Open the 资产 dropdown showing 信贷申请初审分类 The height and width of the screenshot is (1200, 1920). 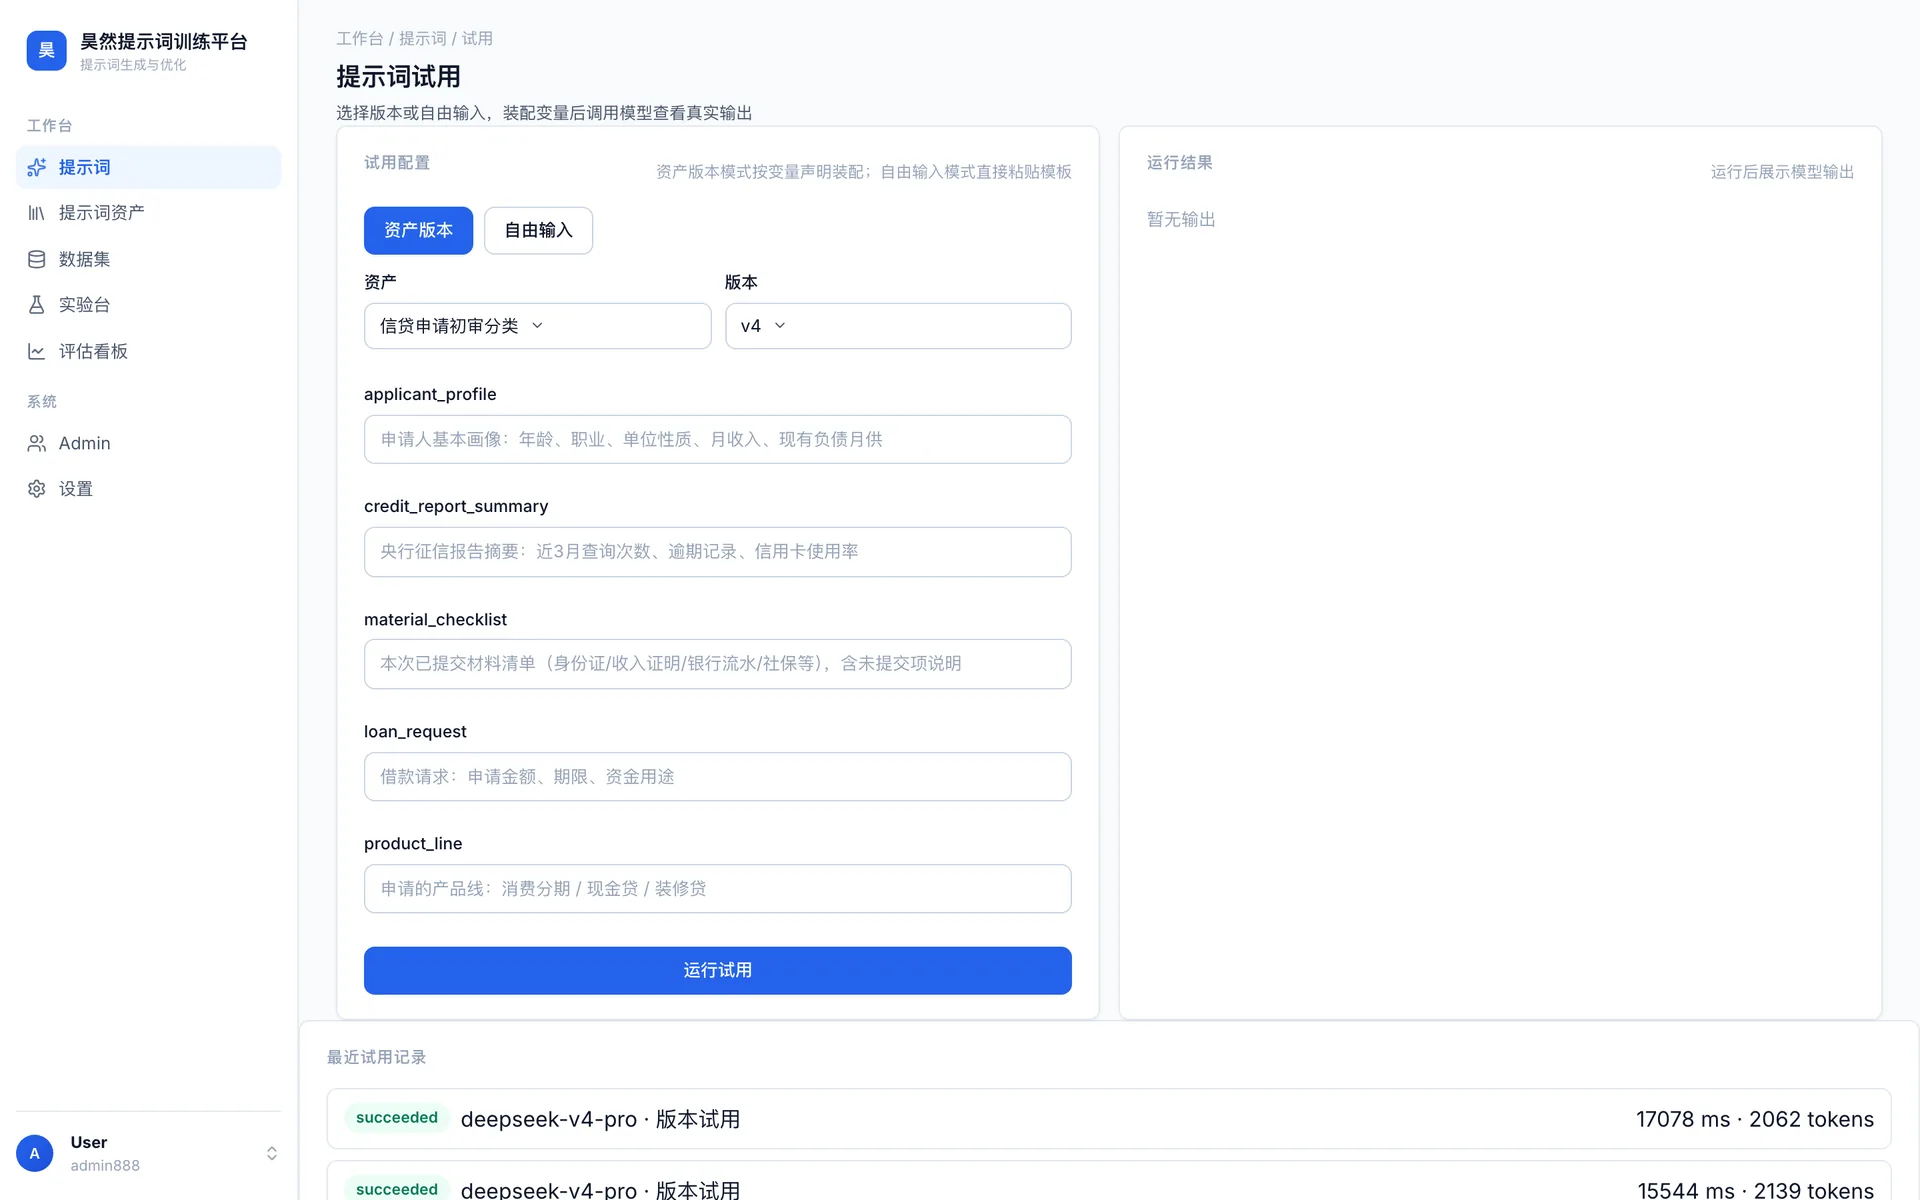(537, 326)
